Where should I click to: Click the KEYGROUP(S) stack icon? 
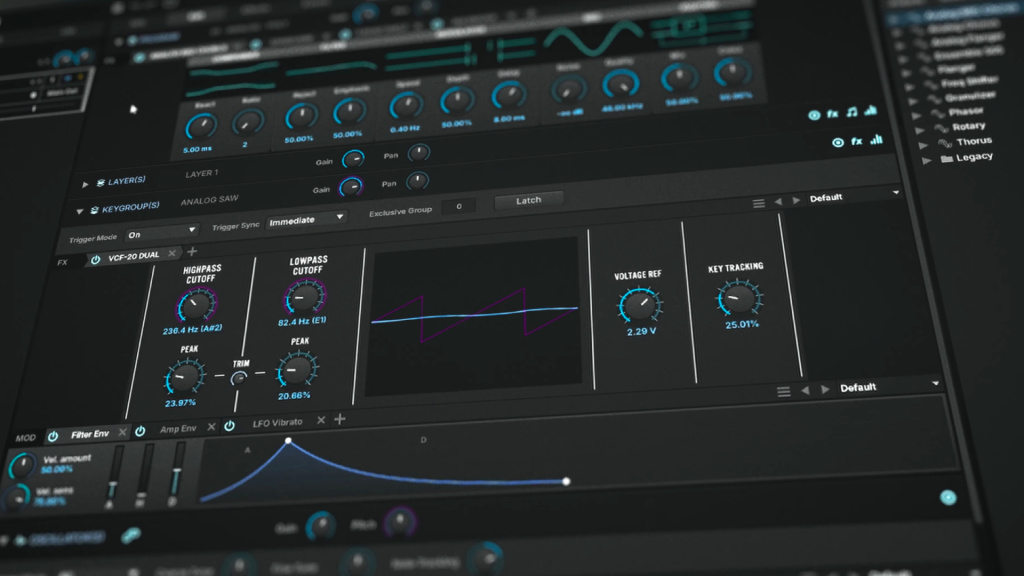94,210
